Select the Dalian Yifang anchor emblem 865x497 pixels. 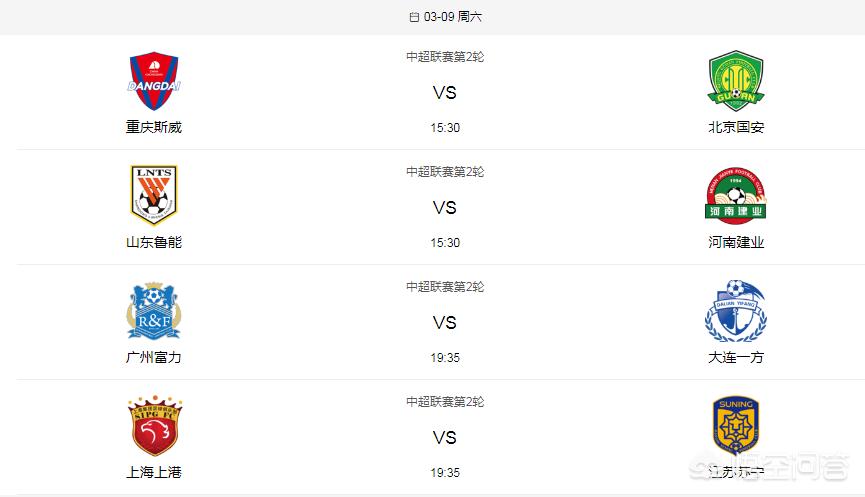coord(736,311)
